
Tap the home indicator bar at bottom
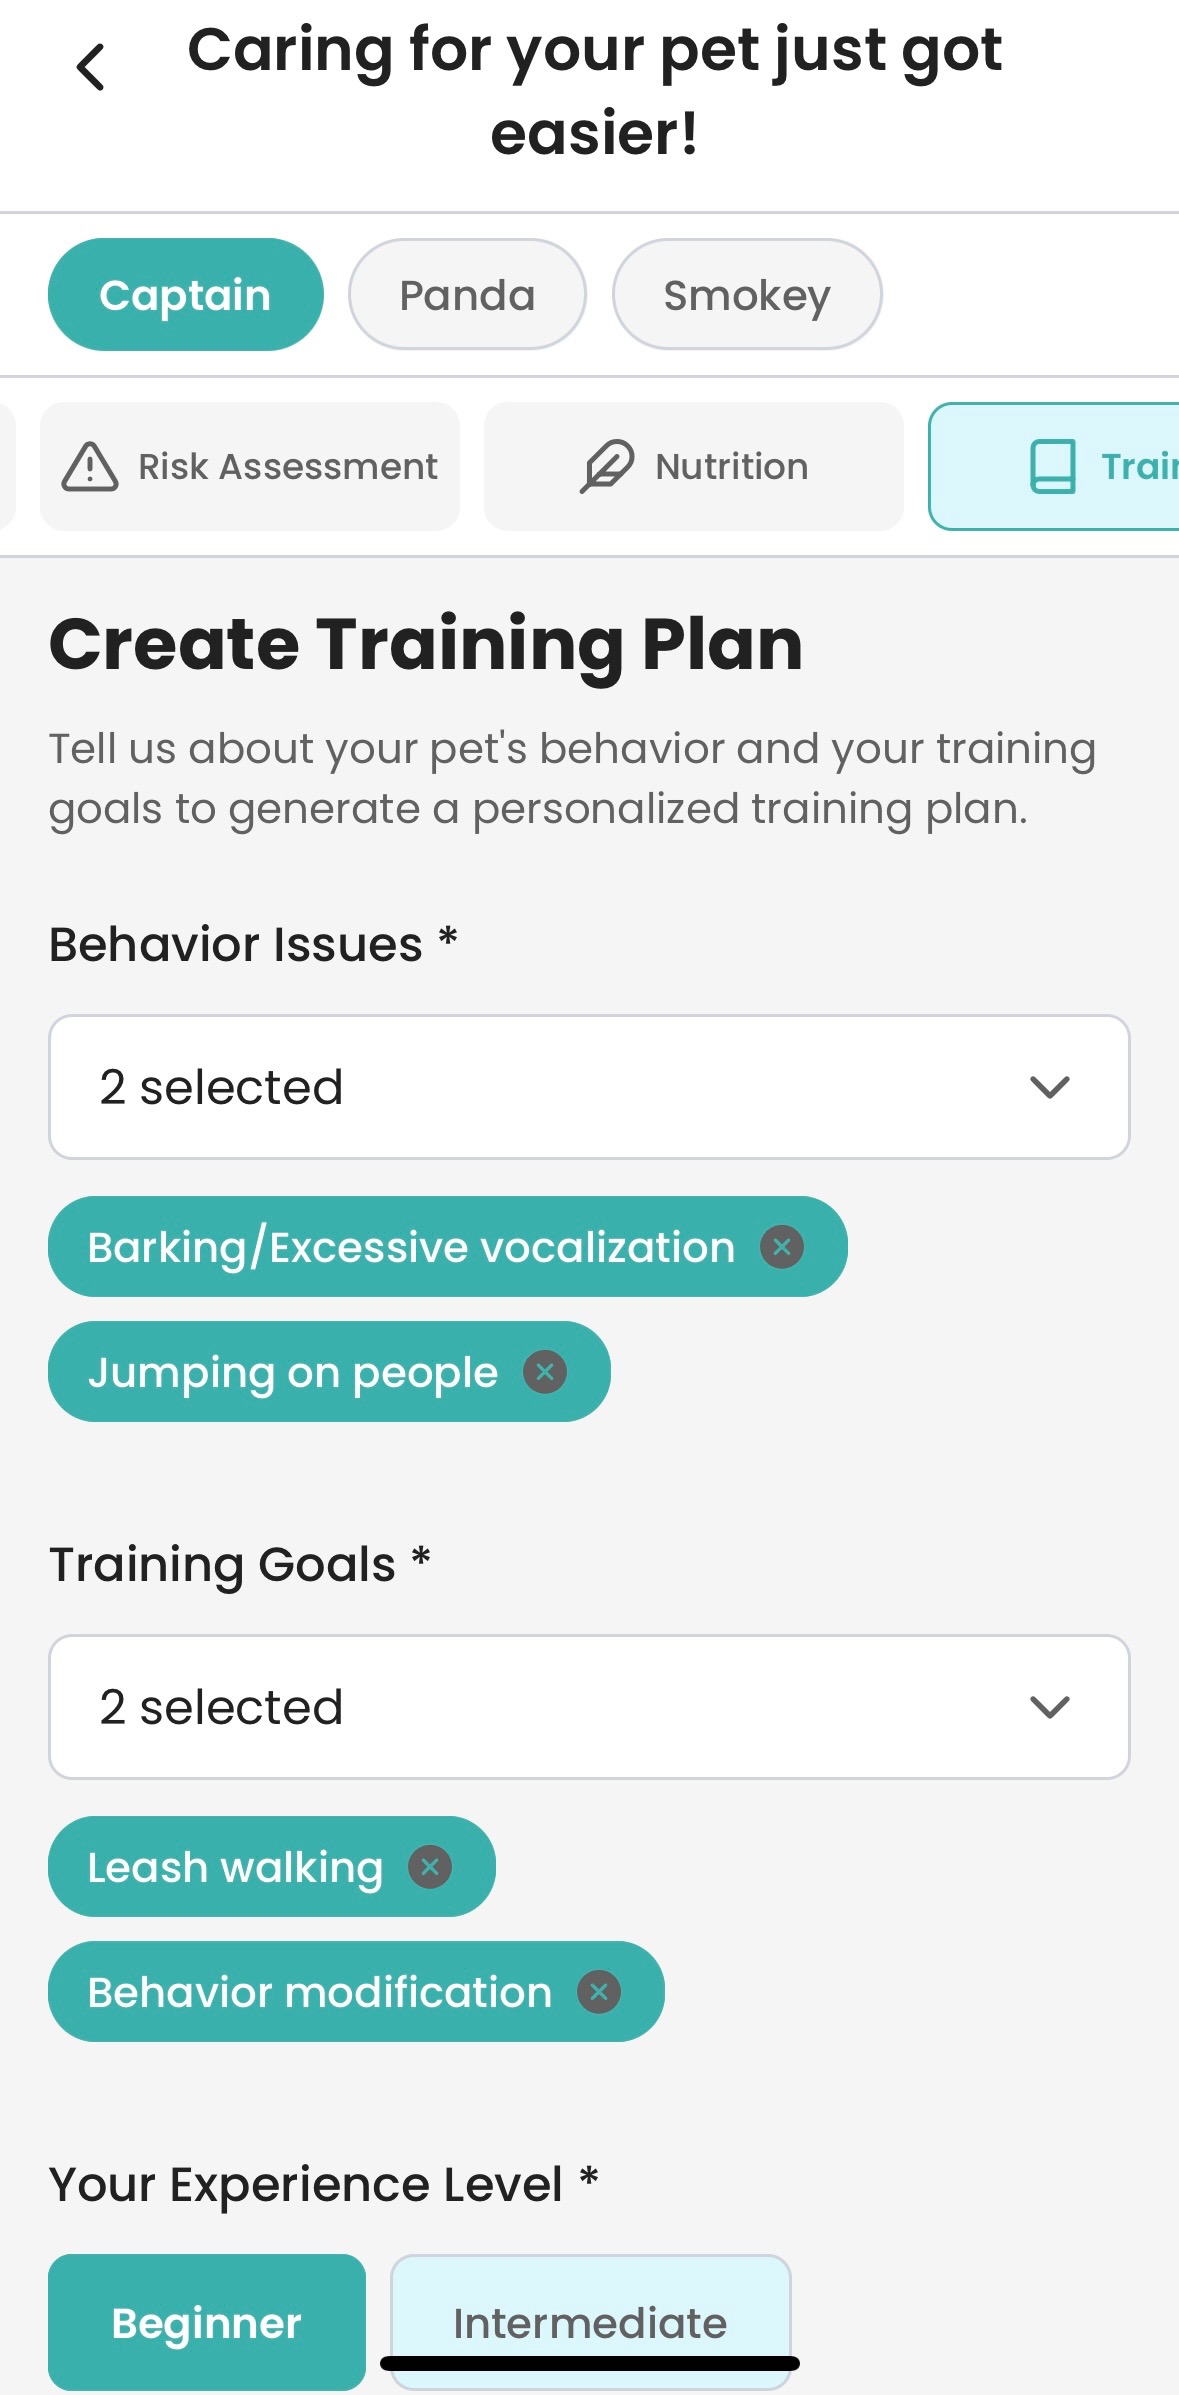589,2362
